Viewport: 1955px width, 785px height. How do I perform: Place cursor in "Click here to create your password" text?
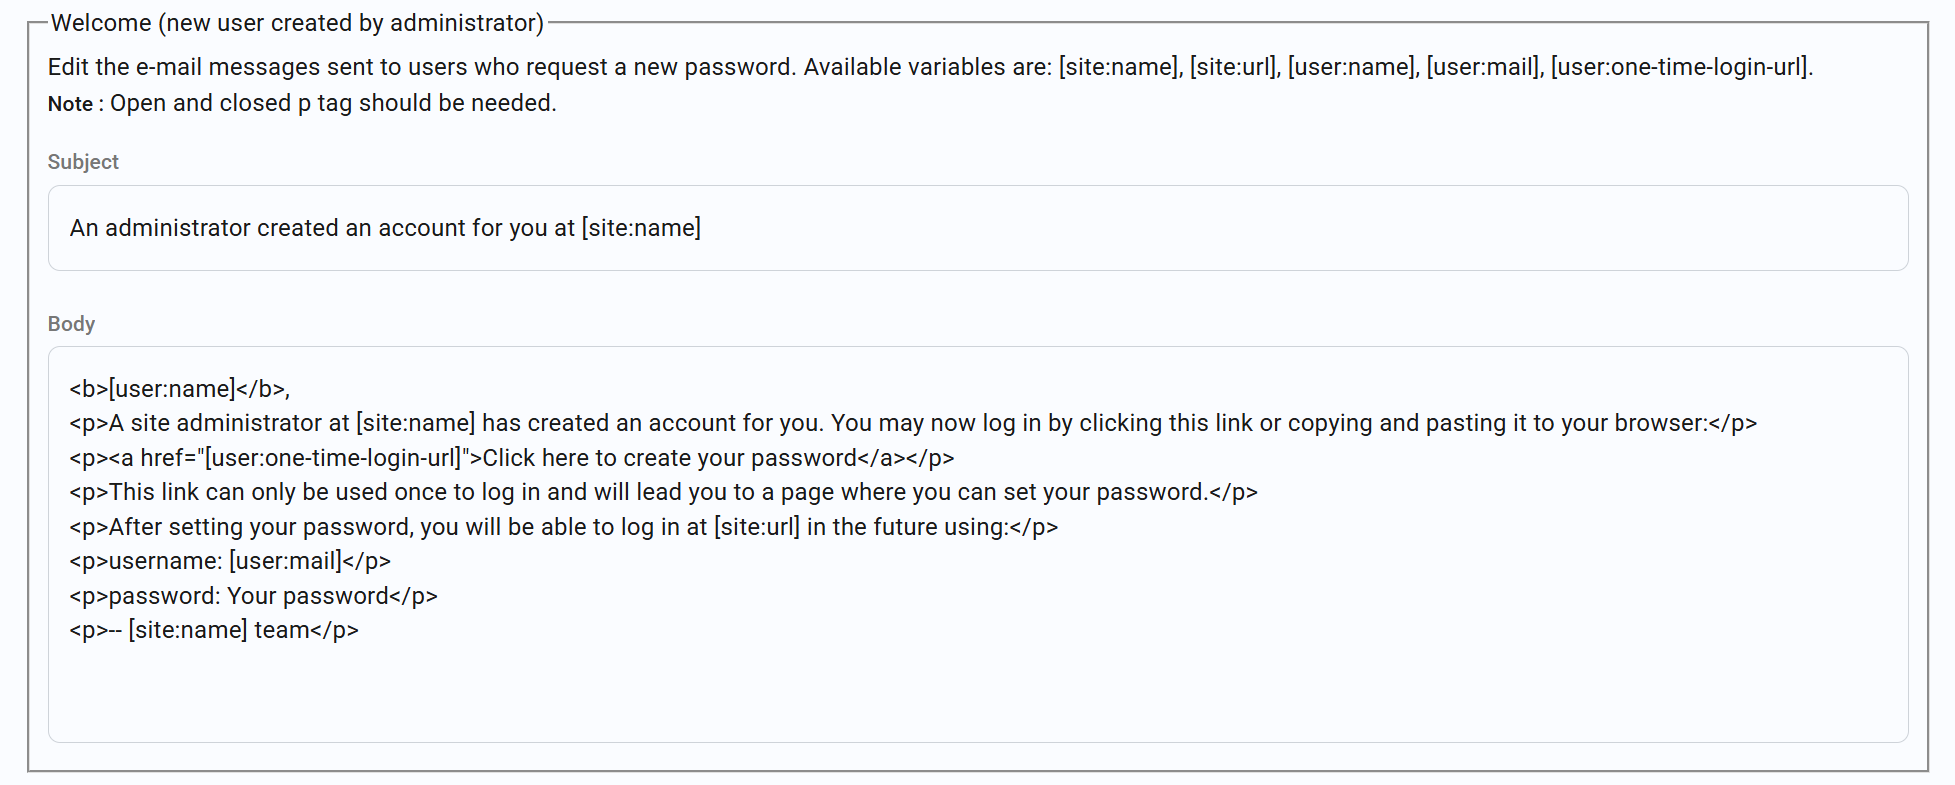pos(670,458)
